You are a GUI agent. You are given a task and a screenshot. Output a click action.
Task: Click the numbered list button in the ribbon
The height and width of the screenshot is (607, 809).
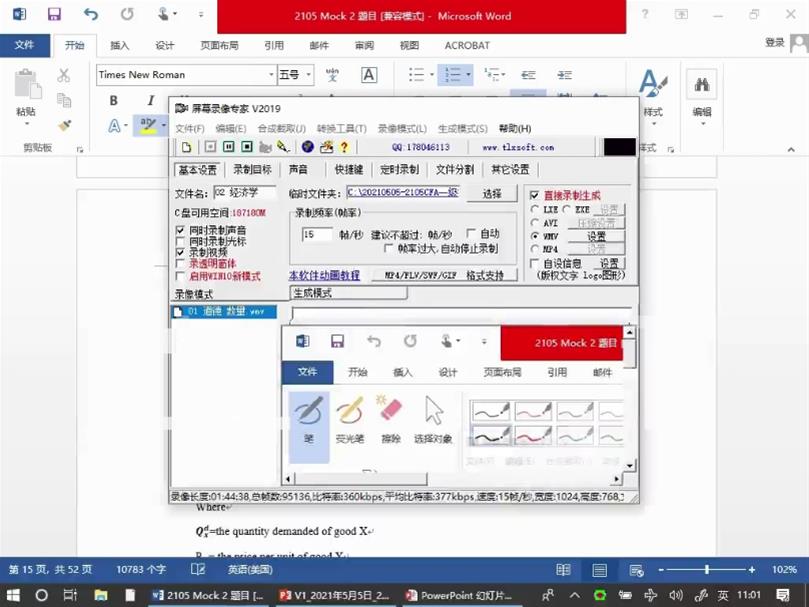click(x=452, y=75)
